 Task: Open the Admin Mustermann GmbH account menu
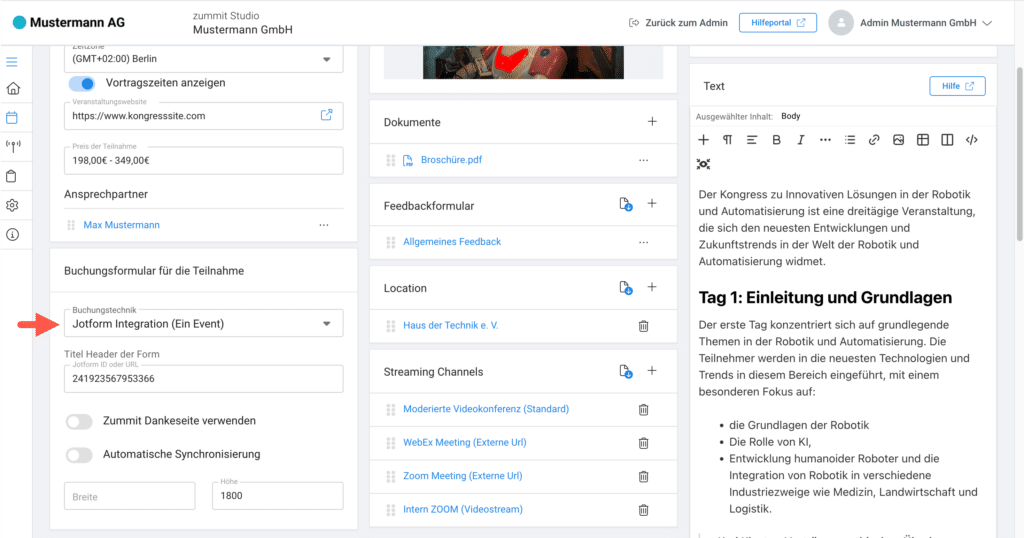coord(910,23)
